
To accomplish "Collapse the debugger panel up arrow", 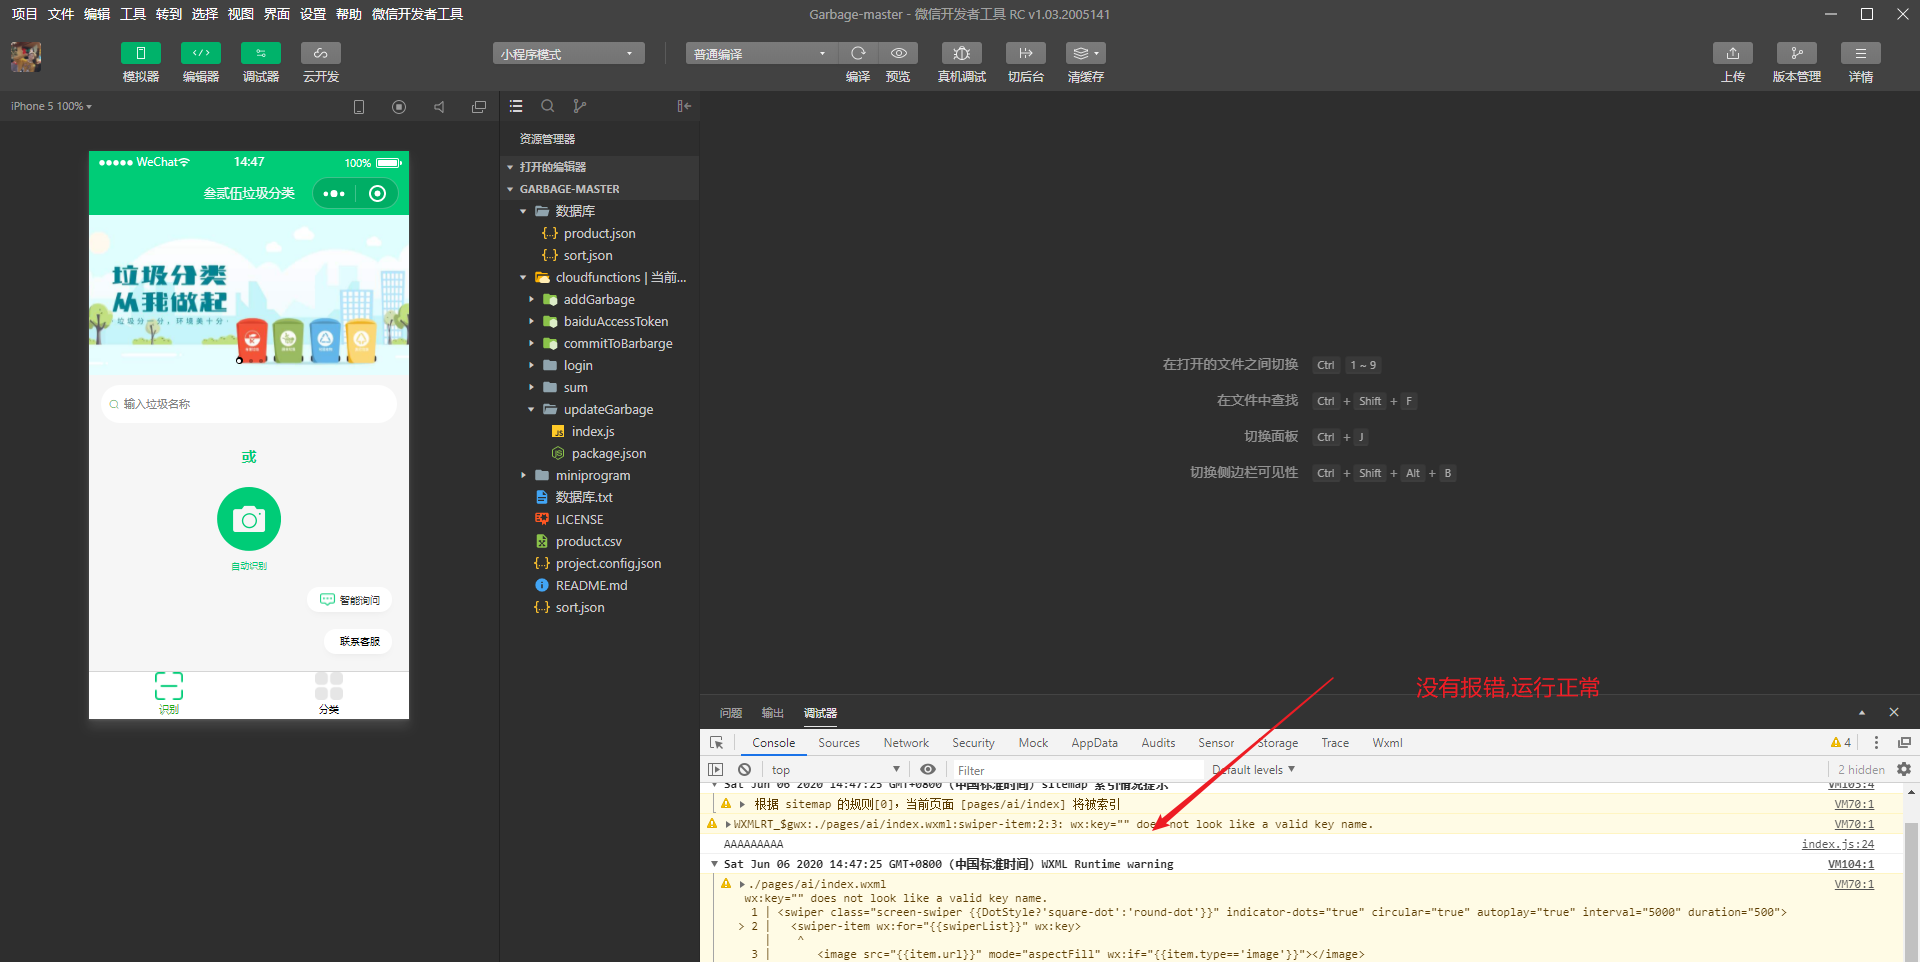I will click(x=1862, y=712).
